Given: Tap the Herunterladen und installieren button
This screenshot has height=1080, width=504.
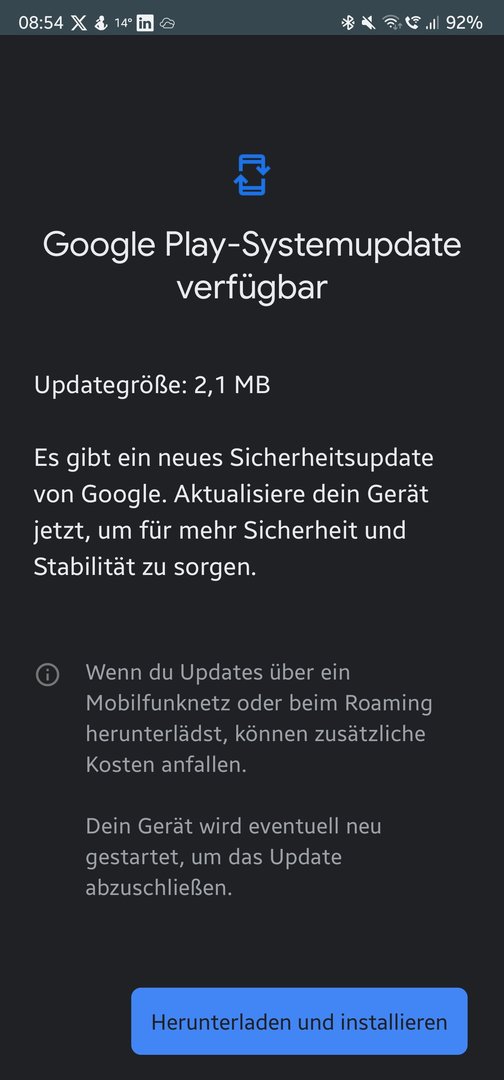Looking at the screenshot, I should coord(299,1021).
